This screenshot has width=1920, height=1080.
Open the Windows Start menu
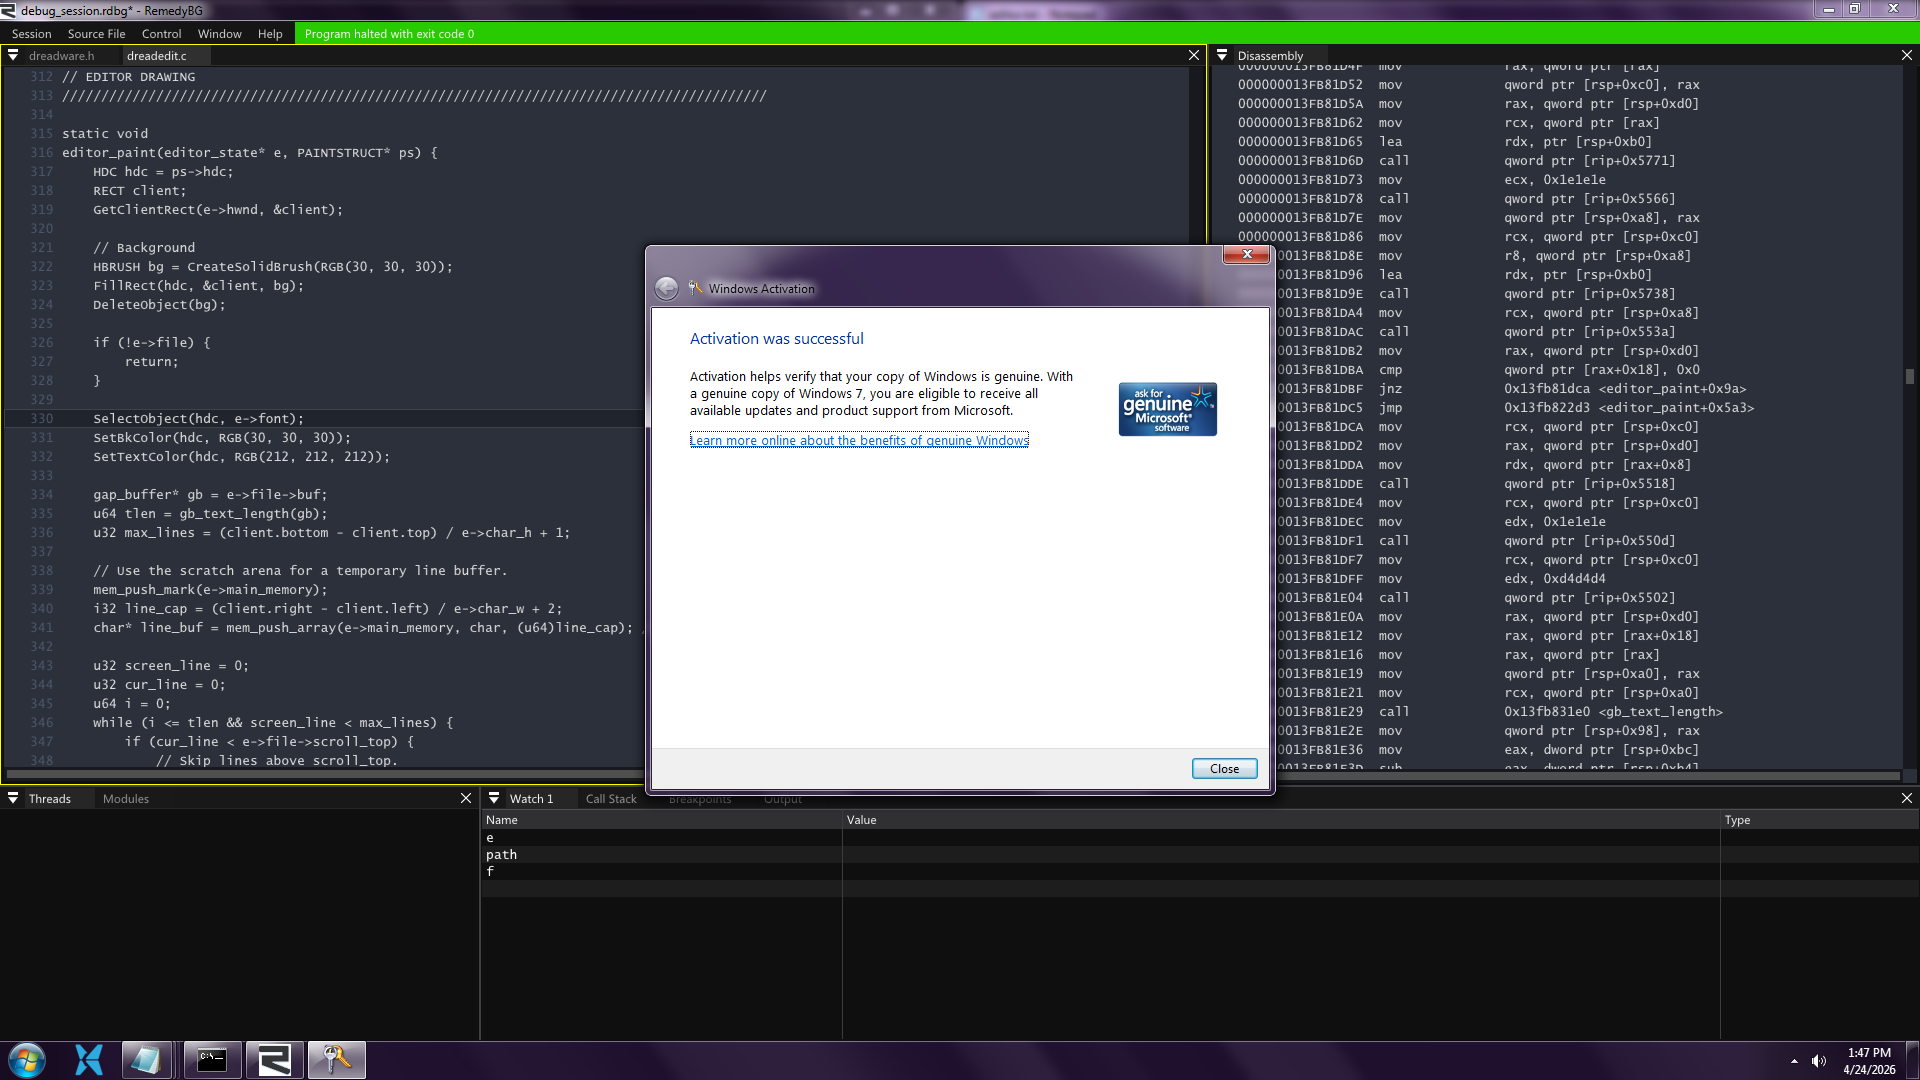[x=27, y=1060]
